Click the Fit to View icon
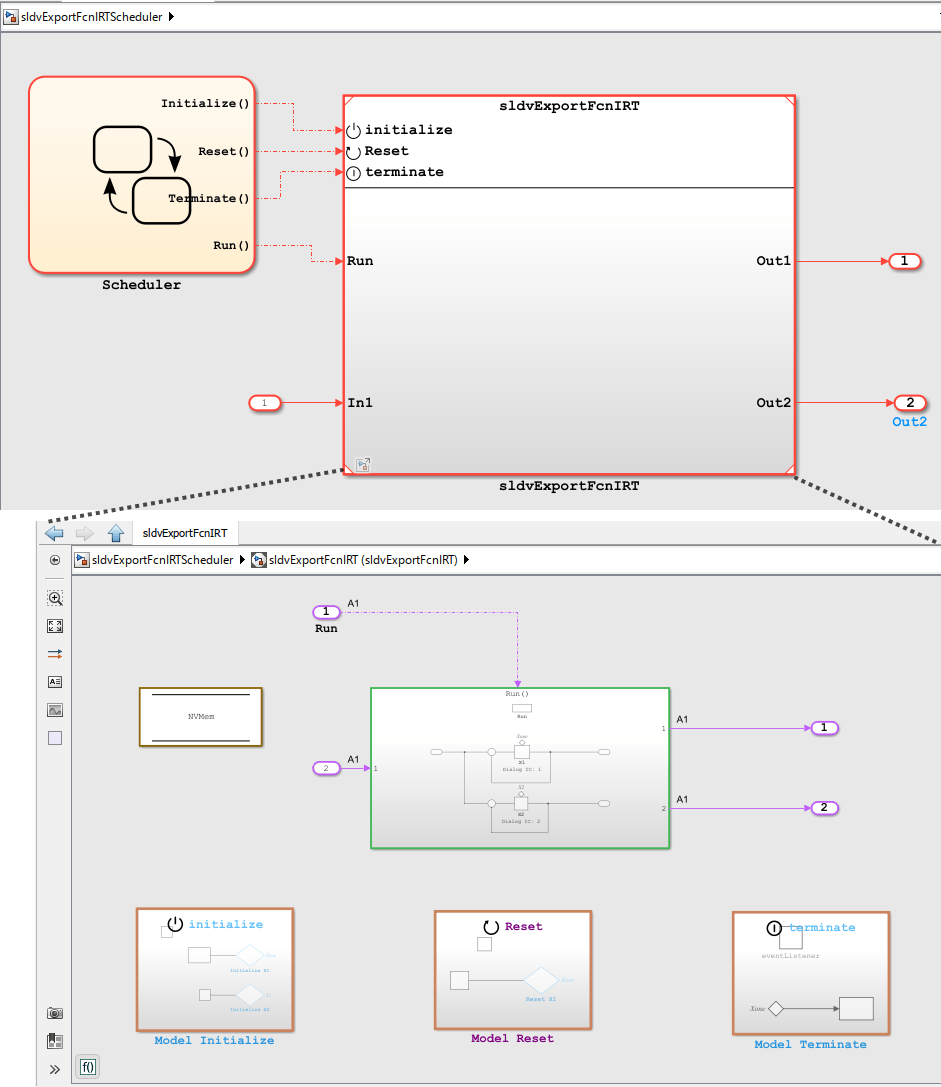 (55, 625)
